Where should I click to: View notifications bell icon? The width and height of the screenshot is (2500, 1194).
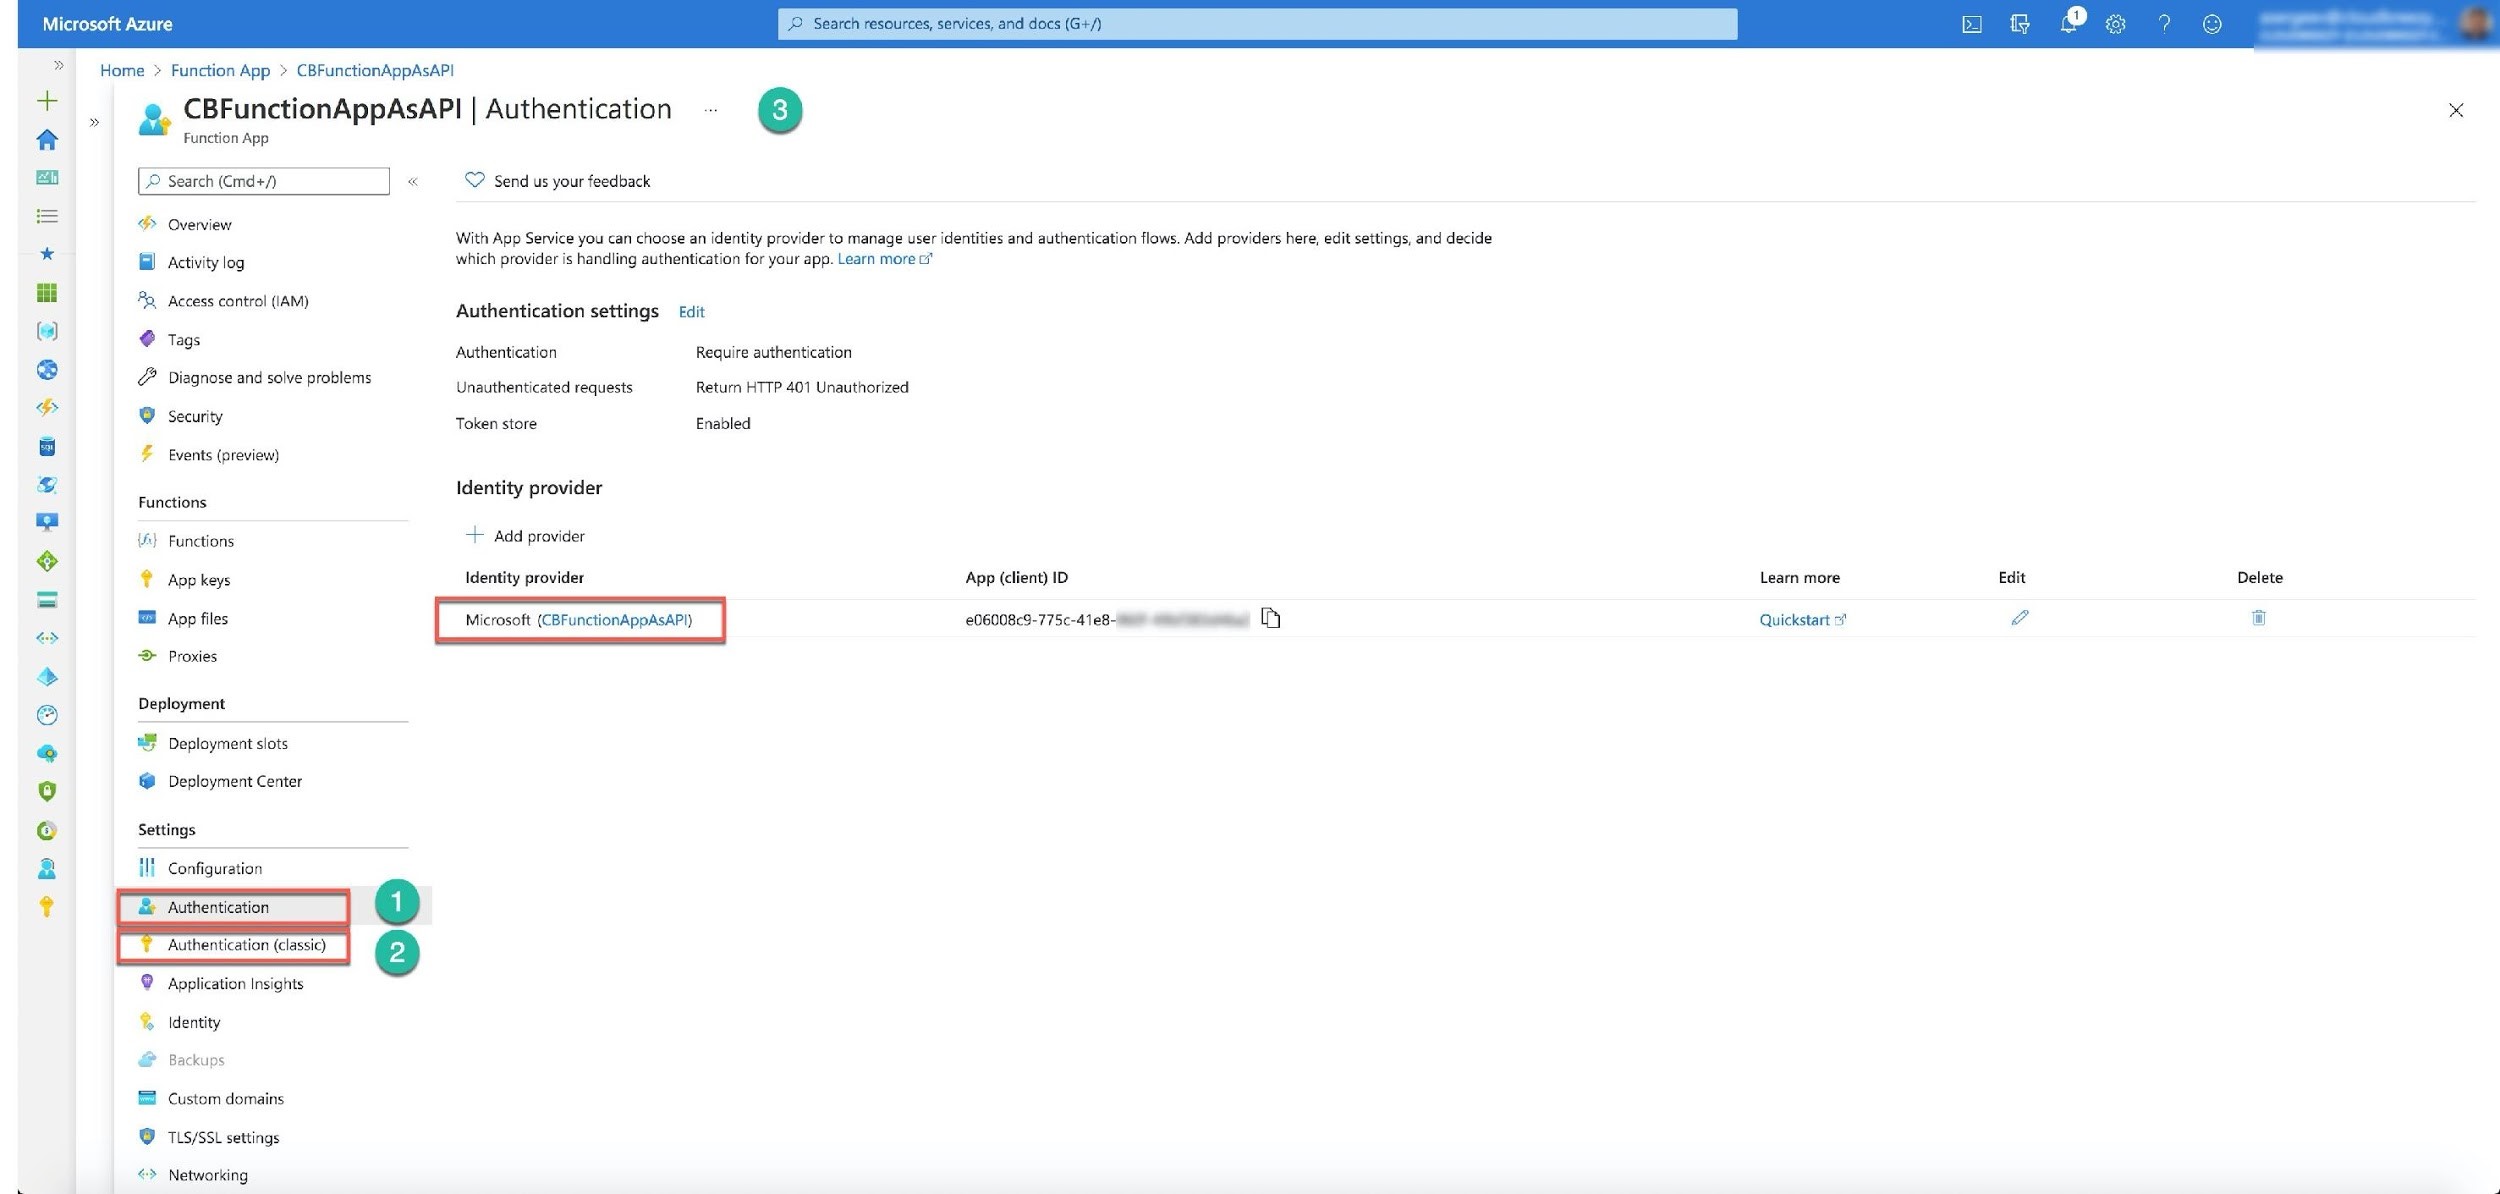click(x=2068, y=24)
